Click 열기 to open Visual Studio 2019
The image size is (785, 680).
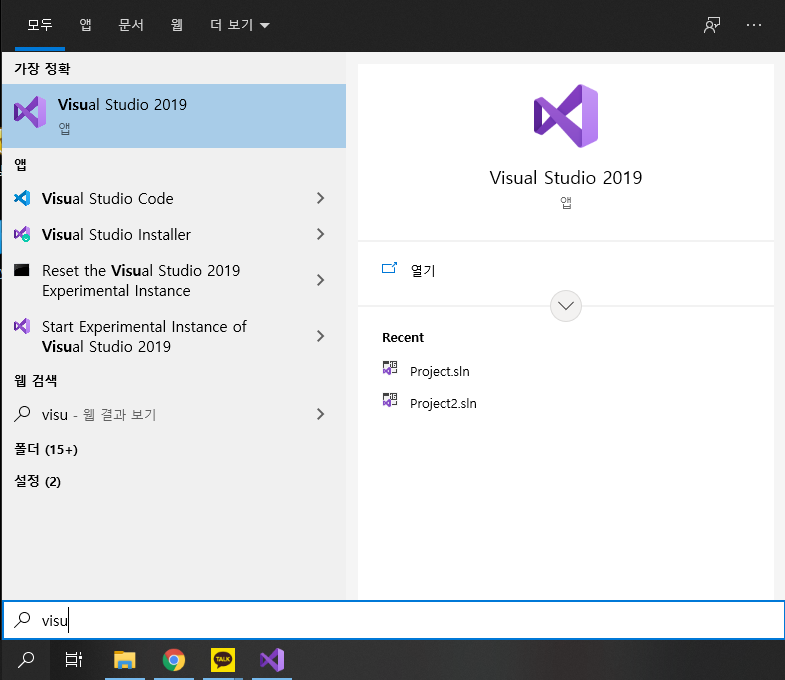pos(423,271)
